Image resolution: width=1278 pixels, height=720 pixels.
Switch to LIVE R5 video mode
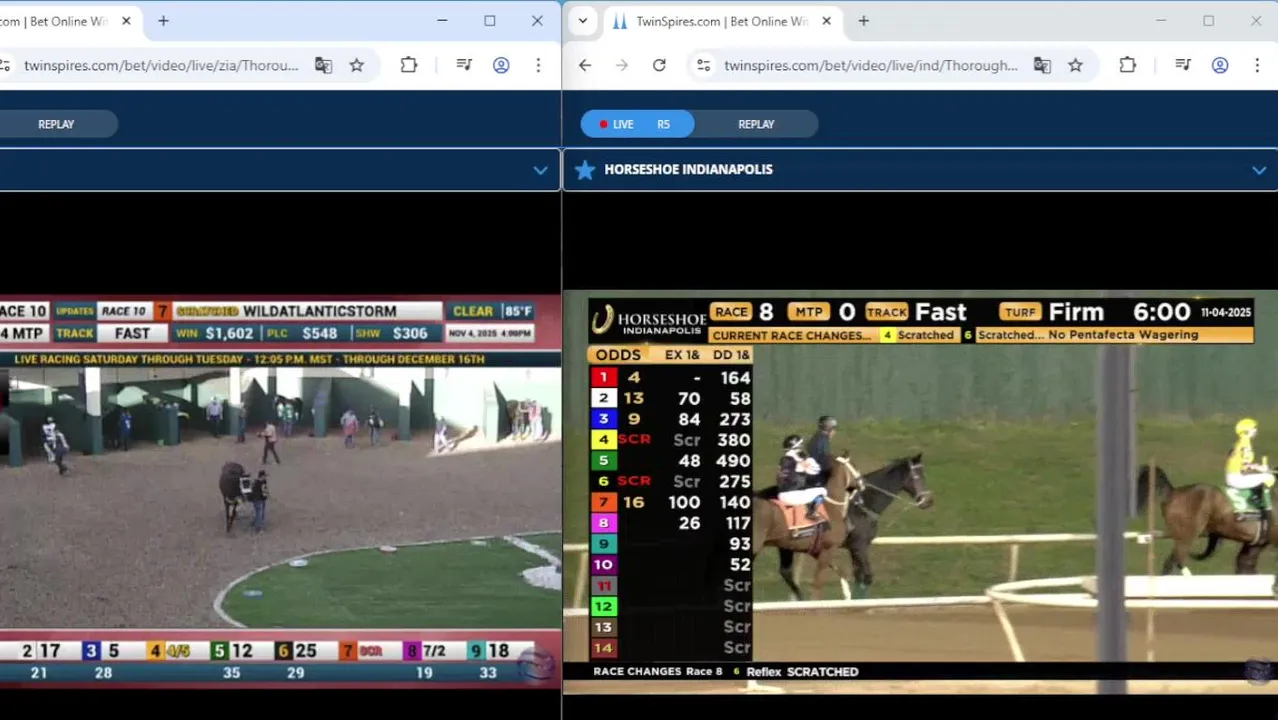tap(637, 124)
